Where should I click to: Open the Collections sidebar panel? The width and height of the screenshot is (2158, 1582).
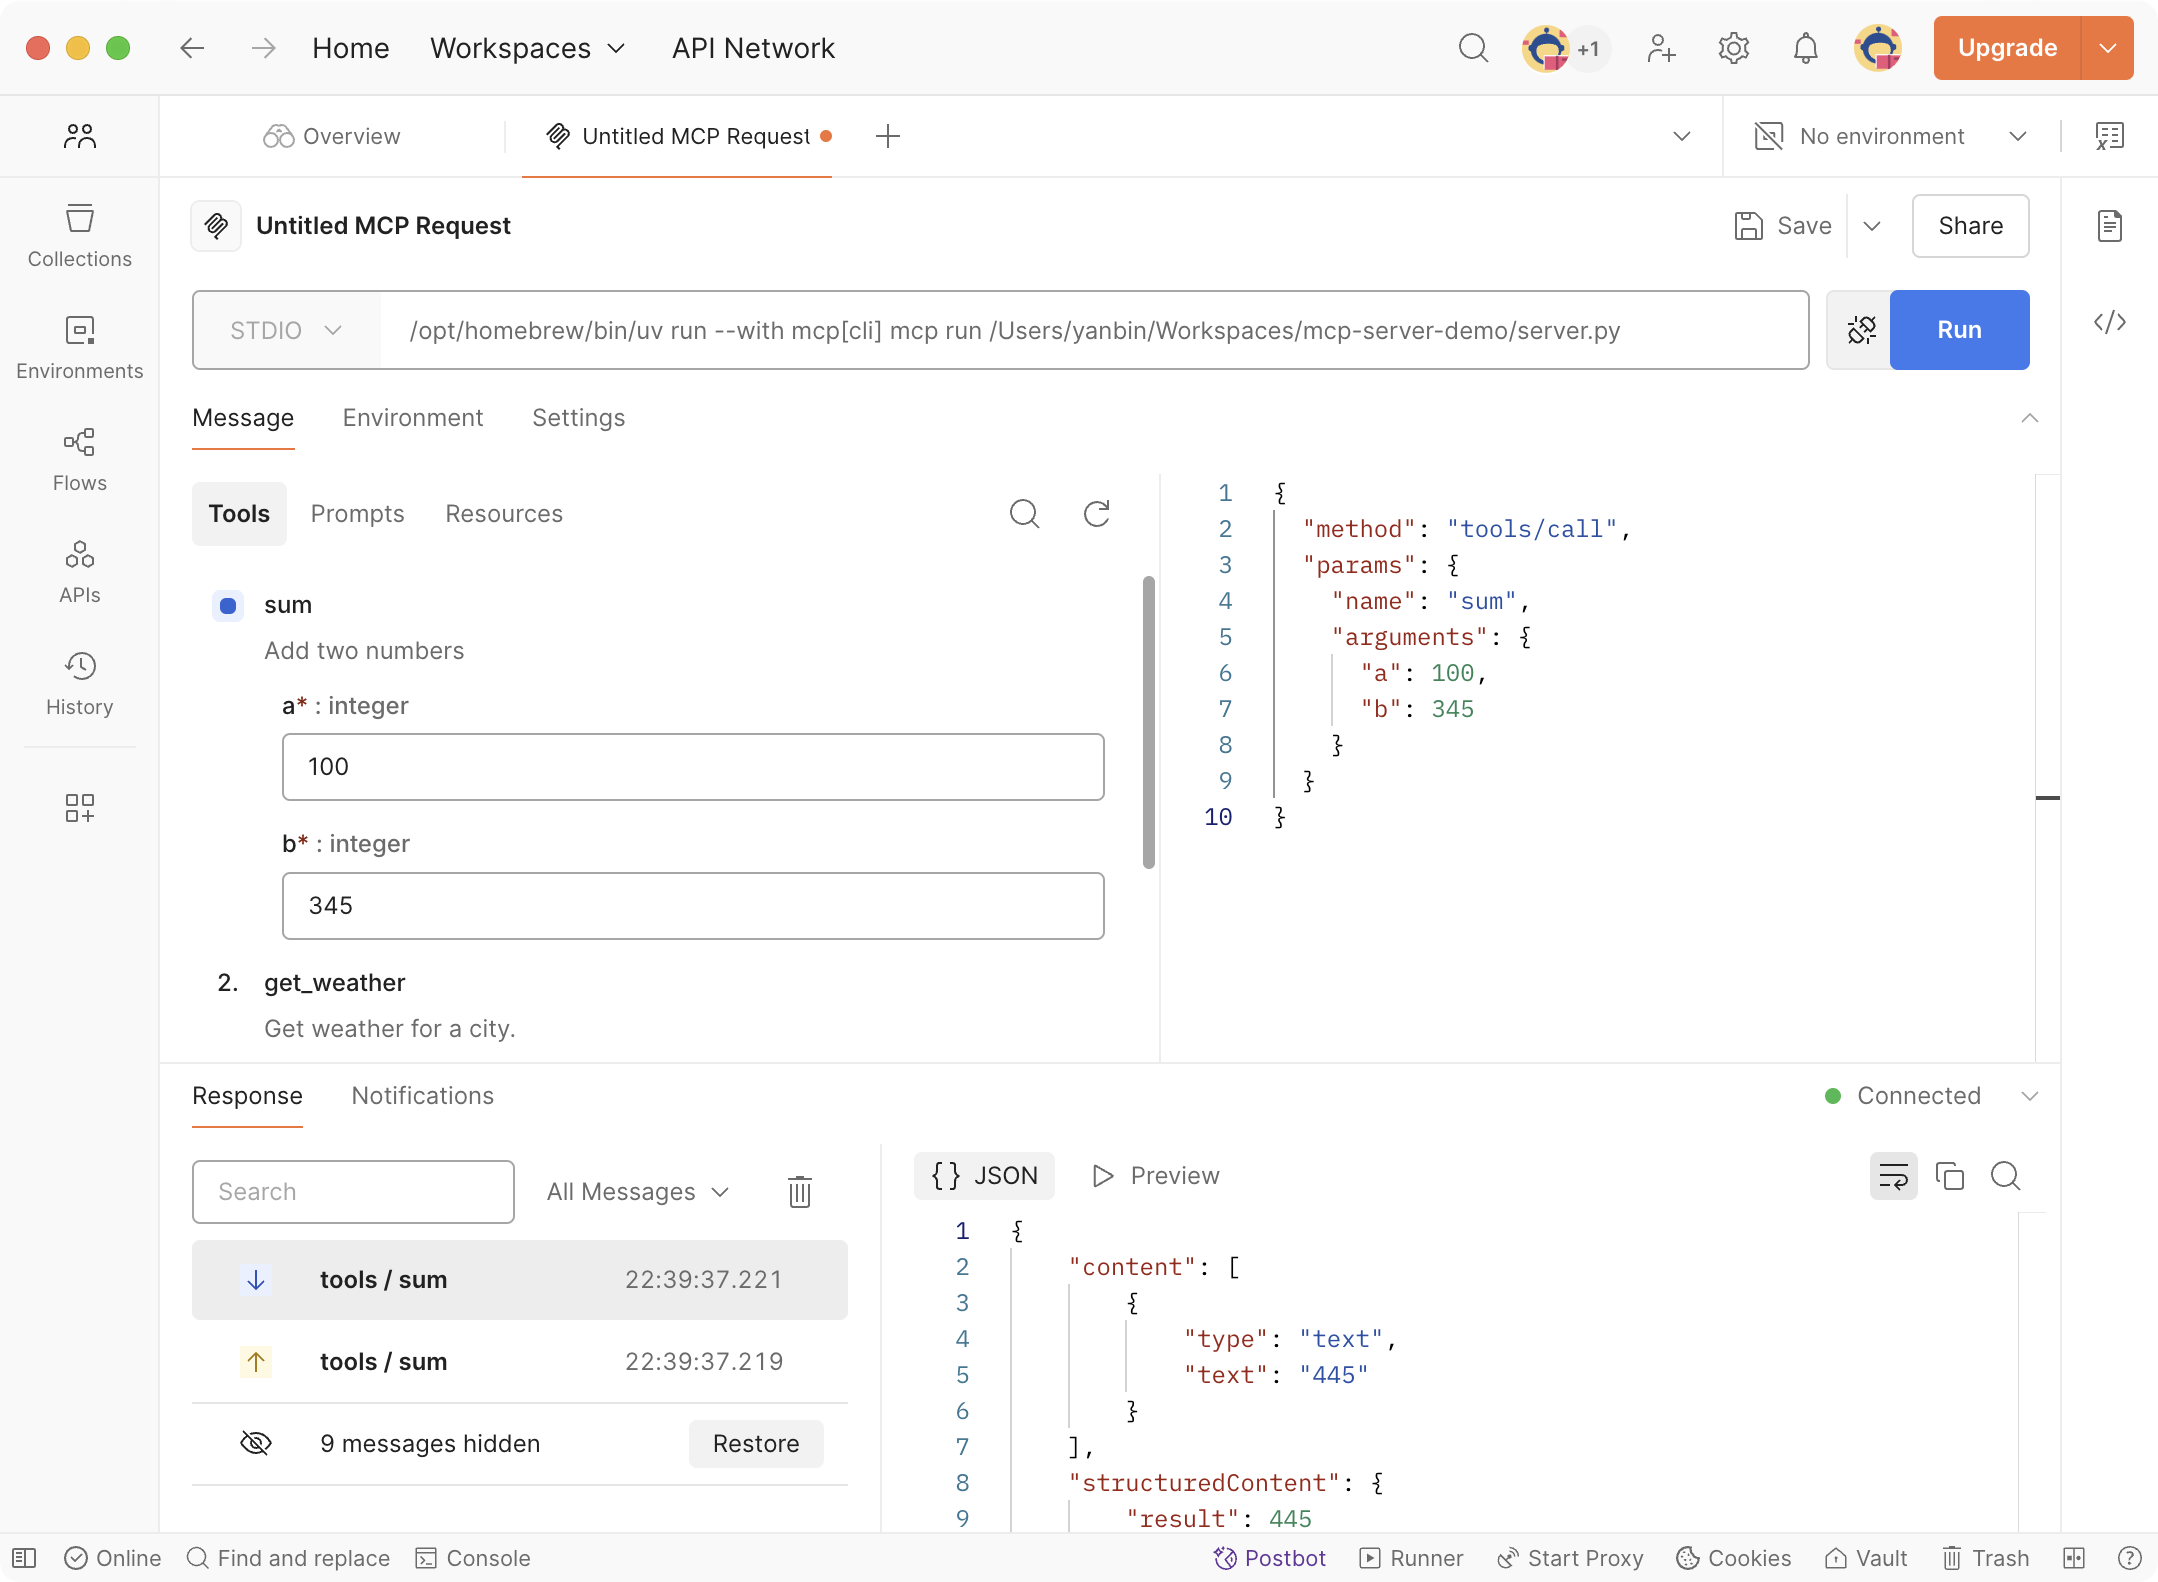click(79, 236)
